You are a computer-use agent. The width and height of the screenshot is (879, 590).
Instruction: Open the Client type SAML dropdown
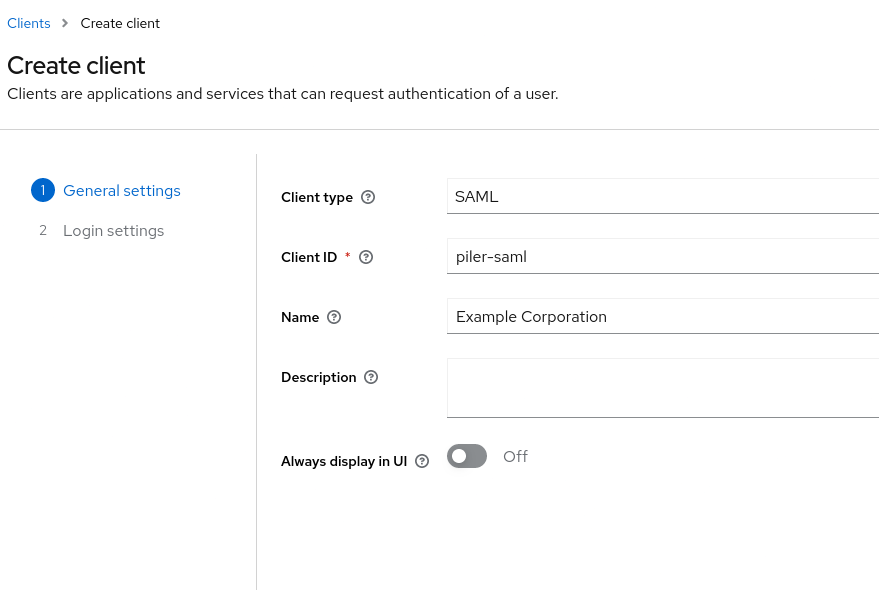coord(662,196)
